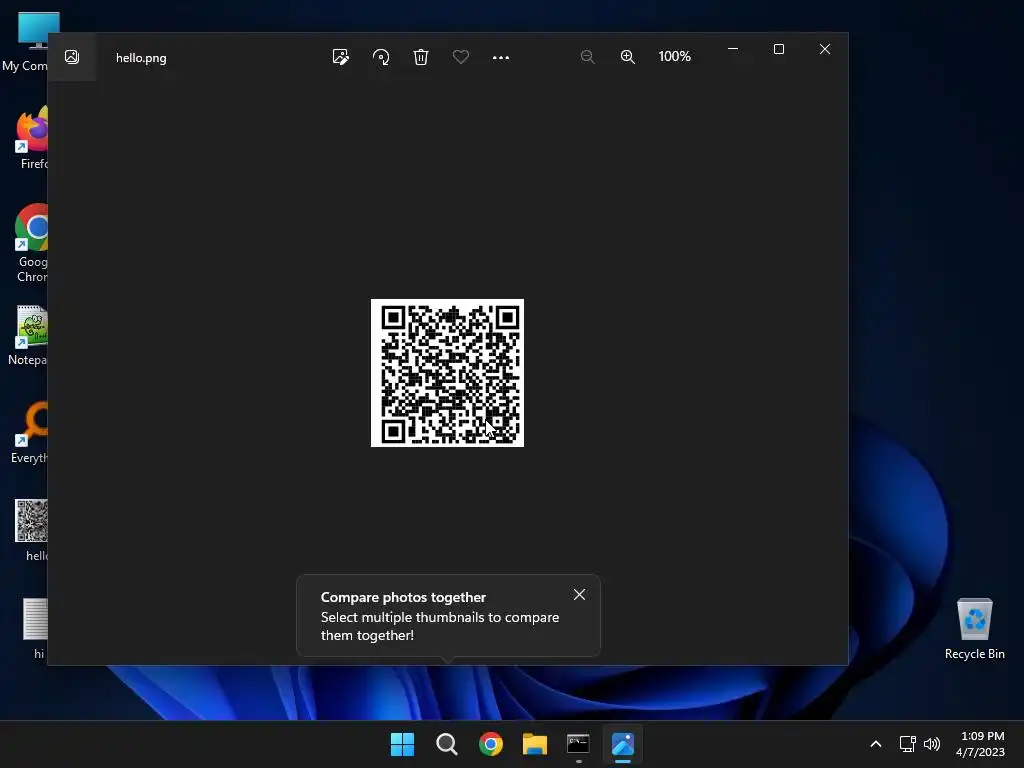Delete hello.png with the trash icon
1024x768 pixels.
click(421, 57)
